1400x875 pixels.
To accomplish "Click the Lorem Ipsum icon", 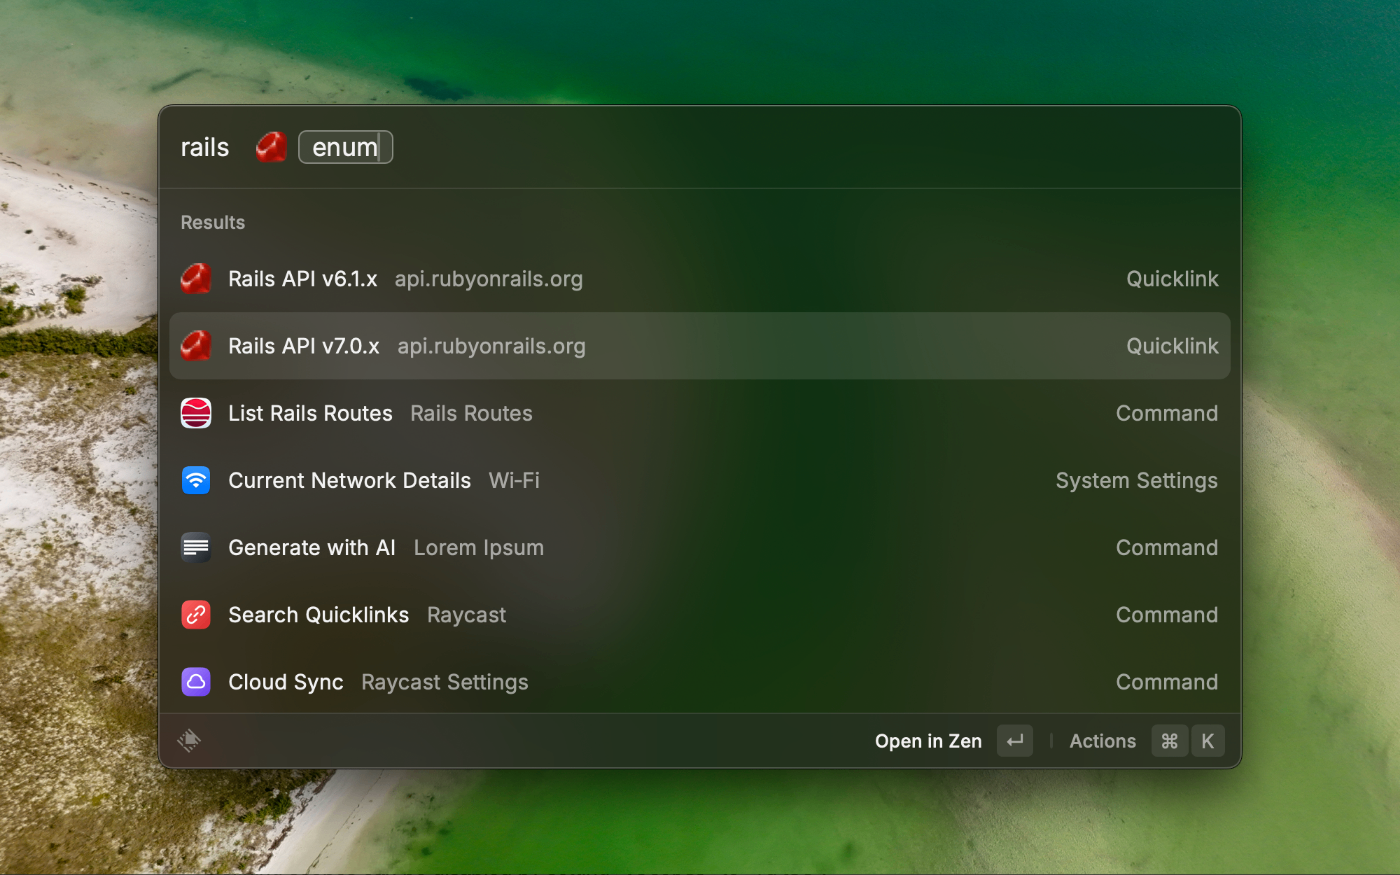I will tap(196, 547).
